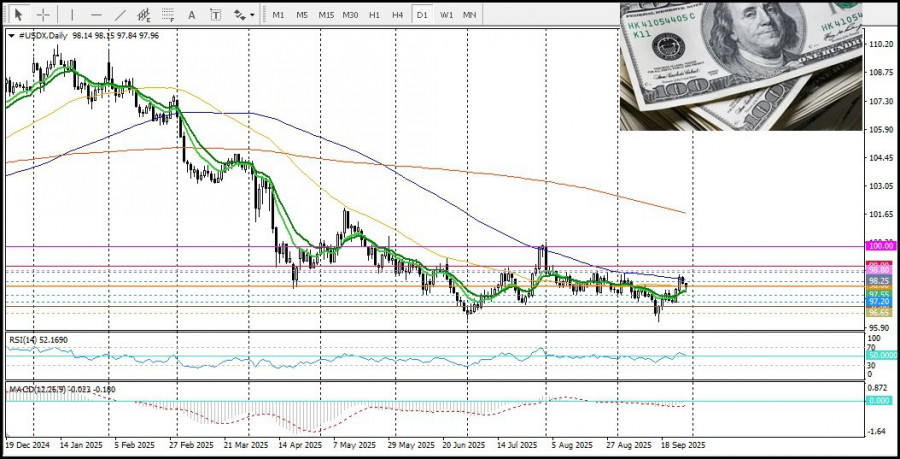This screenshot has width=900, height=459.
Task: Click the H1 timeframe button
Action: coord(374,15)
